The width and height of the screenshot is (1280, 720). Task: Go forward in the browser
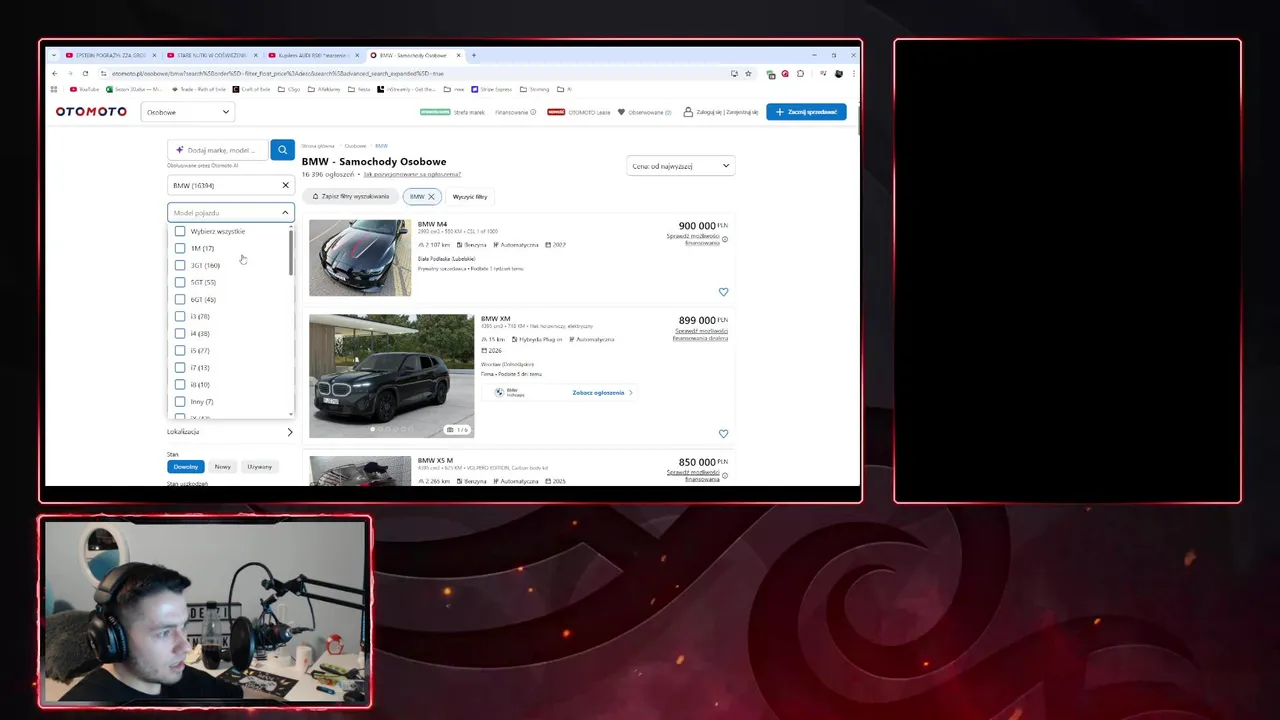(x=70, y=73)
